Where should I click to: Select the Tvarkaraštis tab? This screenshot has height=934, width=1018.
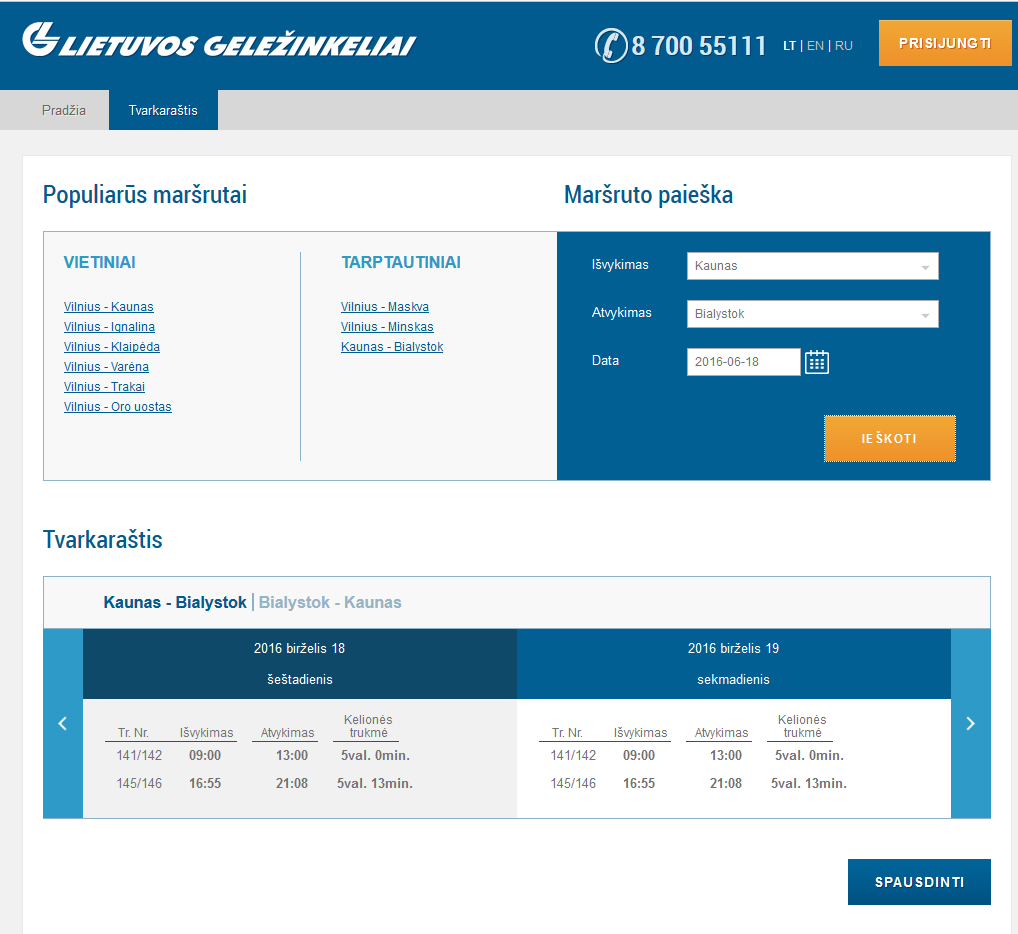point(163,110)
